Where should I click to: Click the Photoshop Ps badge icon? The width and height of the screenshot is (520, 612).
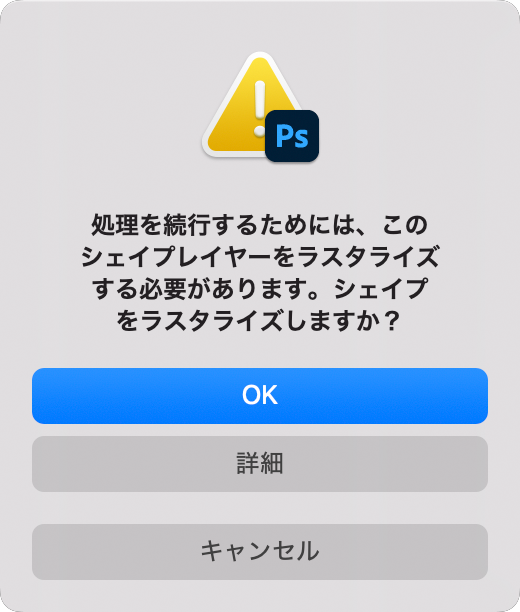pyautogui.click(x=292, y=136)
